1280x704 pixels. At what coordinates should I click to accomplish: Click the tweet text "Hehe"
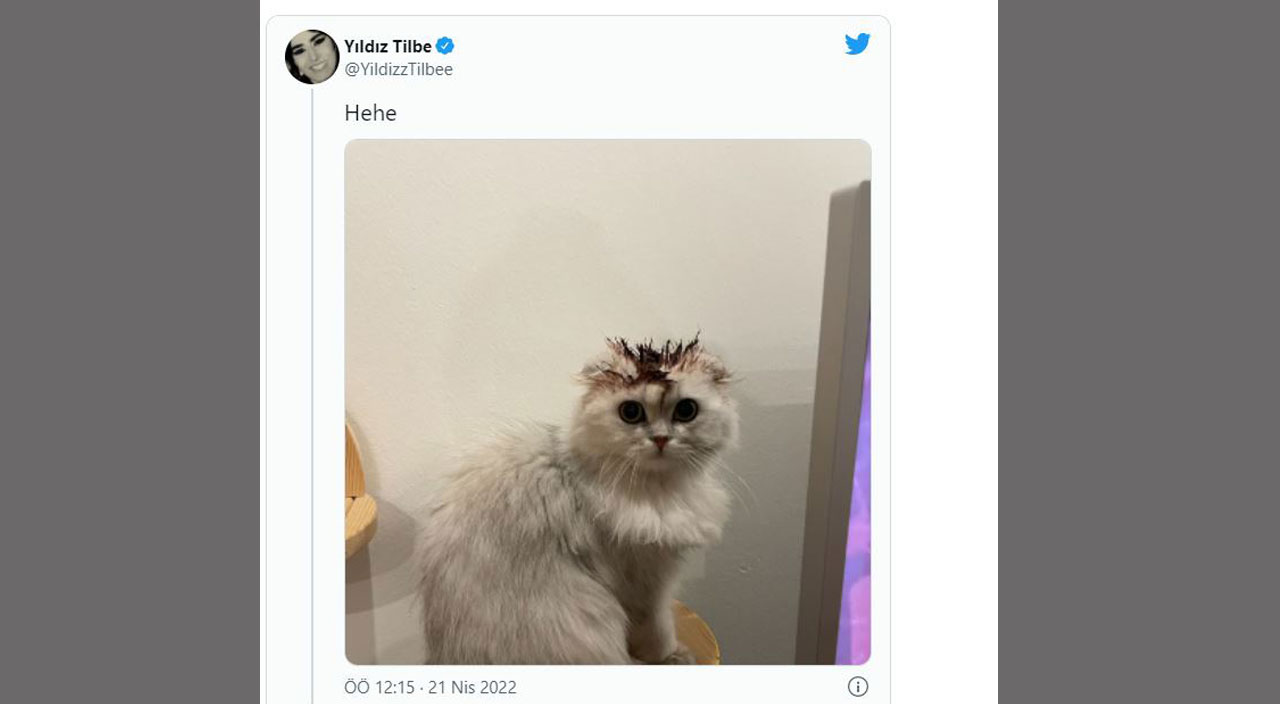(370, 114)
